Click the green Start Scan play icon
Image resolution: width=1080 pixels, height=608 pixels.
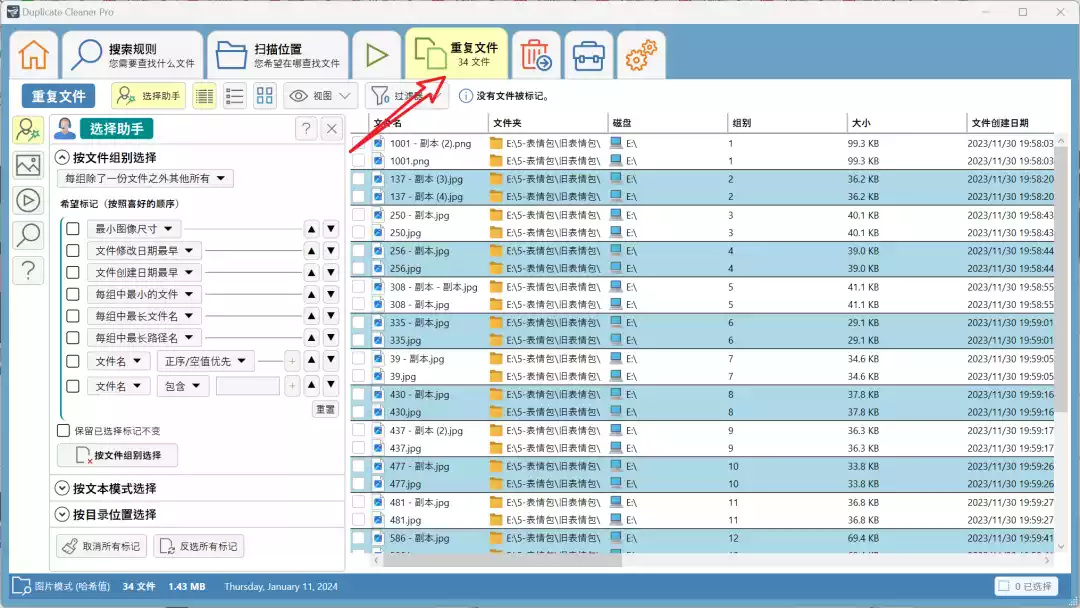click(x=376, y=55)
